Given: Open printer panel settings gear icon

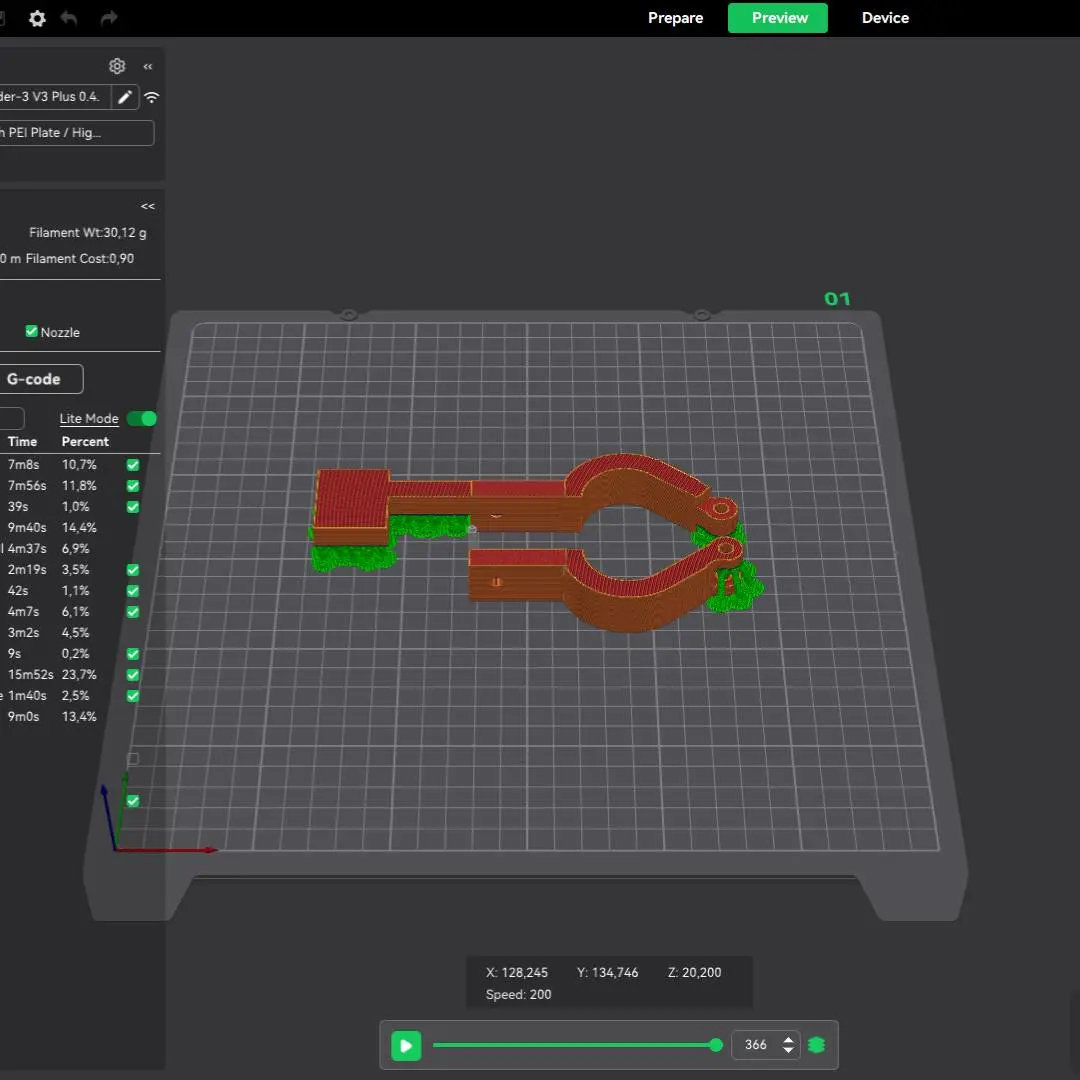Looking at the screenshot, I should coord(117,66).
